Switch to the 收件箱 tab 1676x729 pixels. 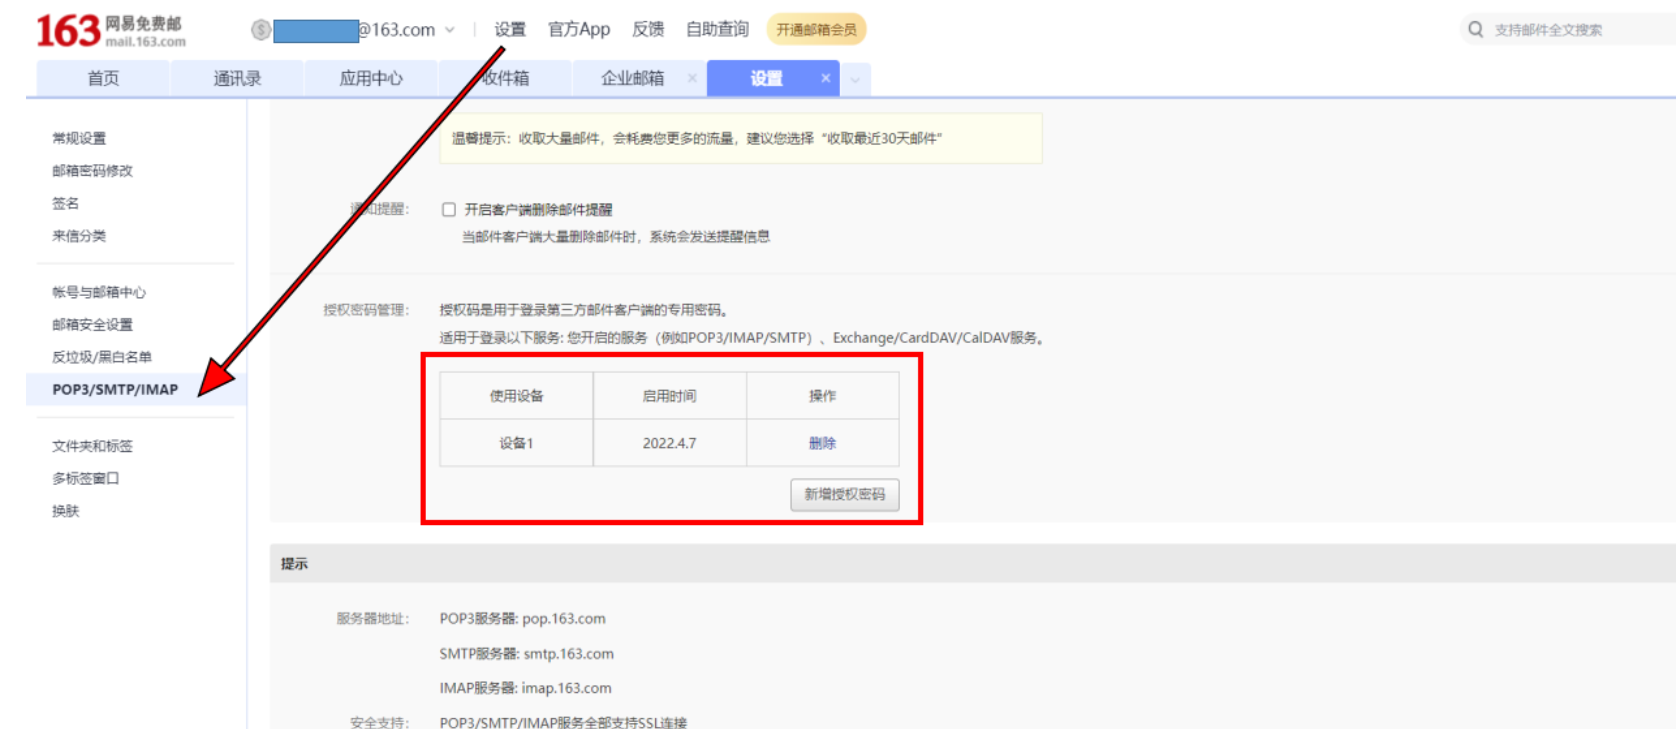coord(505,78)
